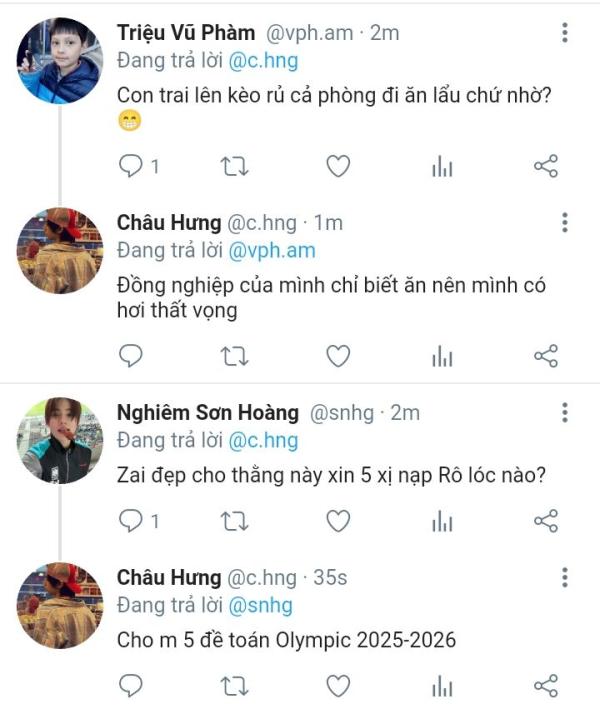Image resolution: width=600 pixels, height=709 pixels.
Task: Retweet Châu Hưng's 'thất vọng' reply
Action: click(x=235, y=355)
